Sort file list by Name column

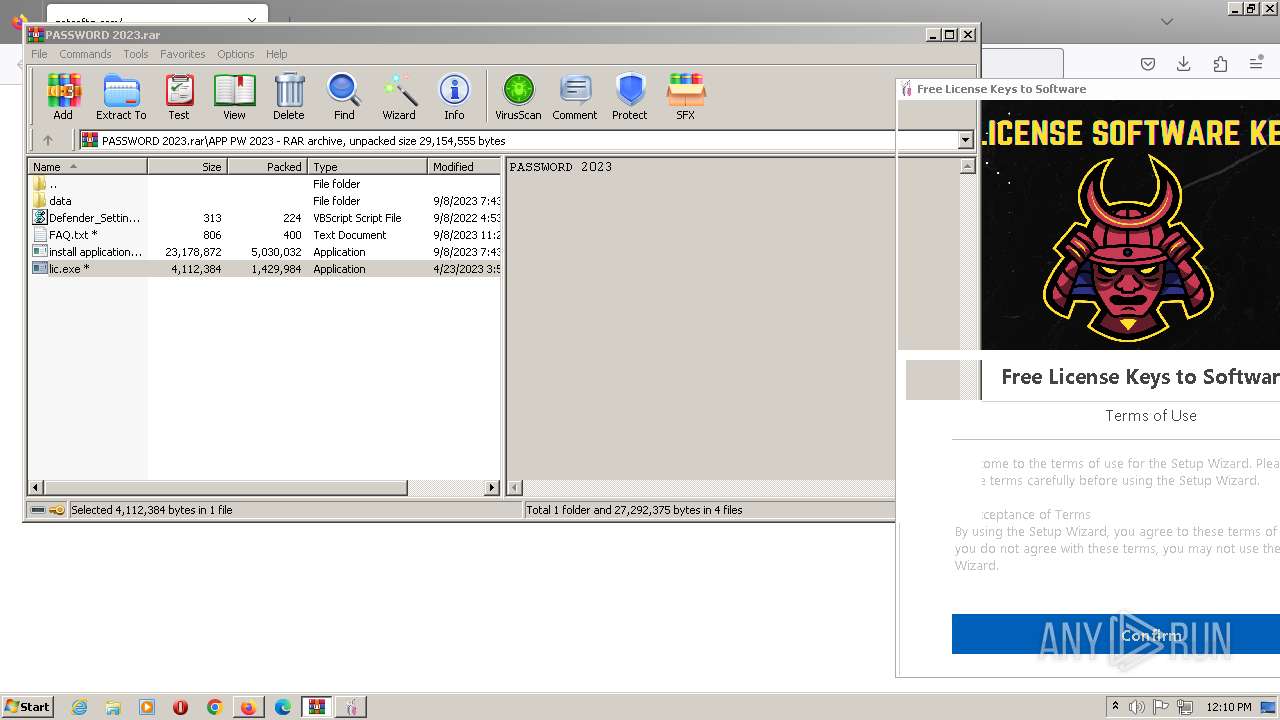88,167
